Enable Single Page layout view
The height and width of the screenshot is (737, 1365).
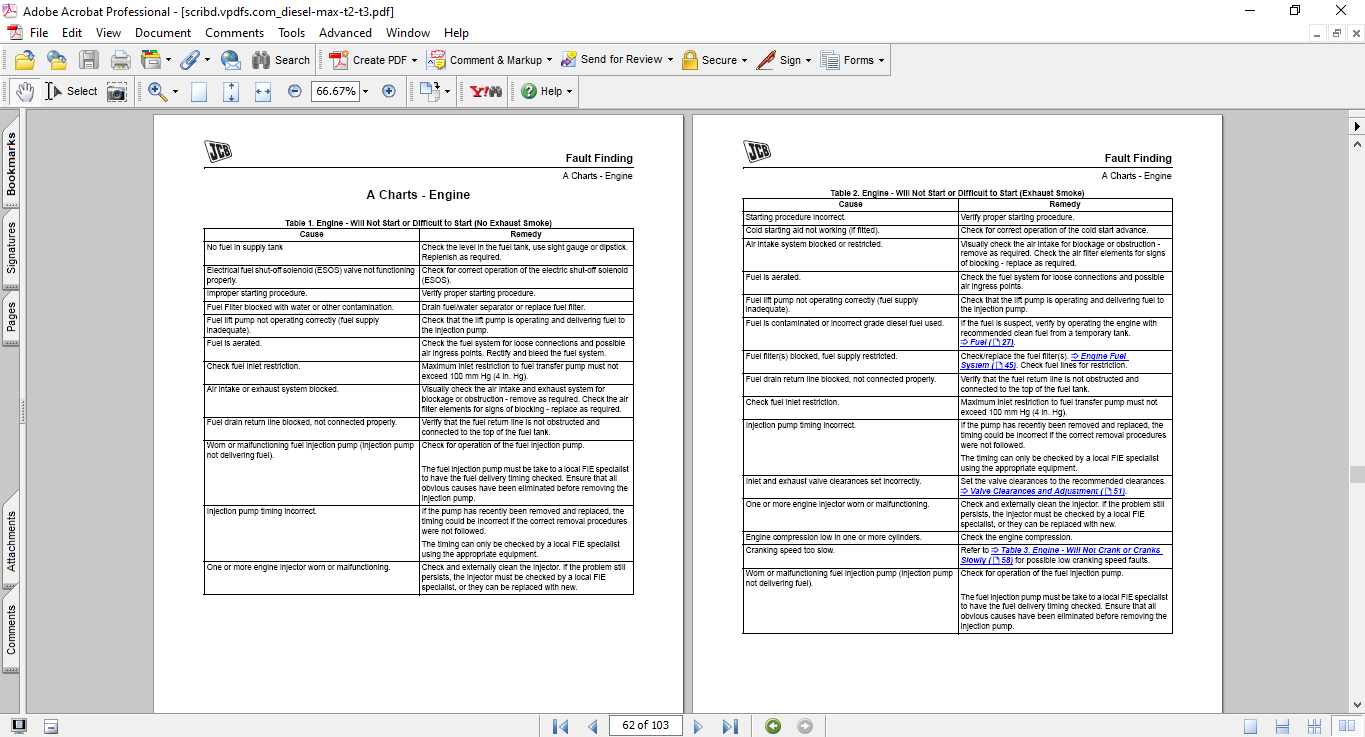pyautogui.click(x=1250, y=726)
